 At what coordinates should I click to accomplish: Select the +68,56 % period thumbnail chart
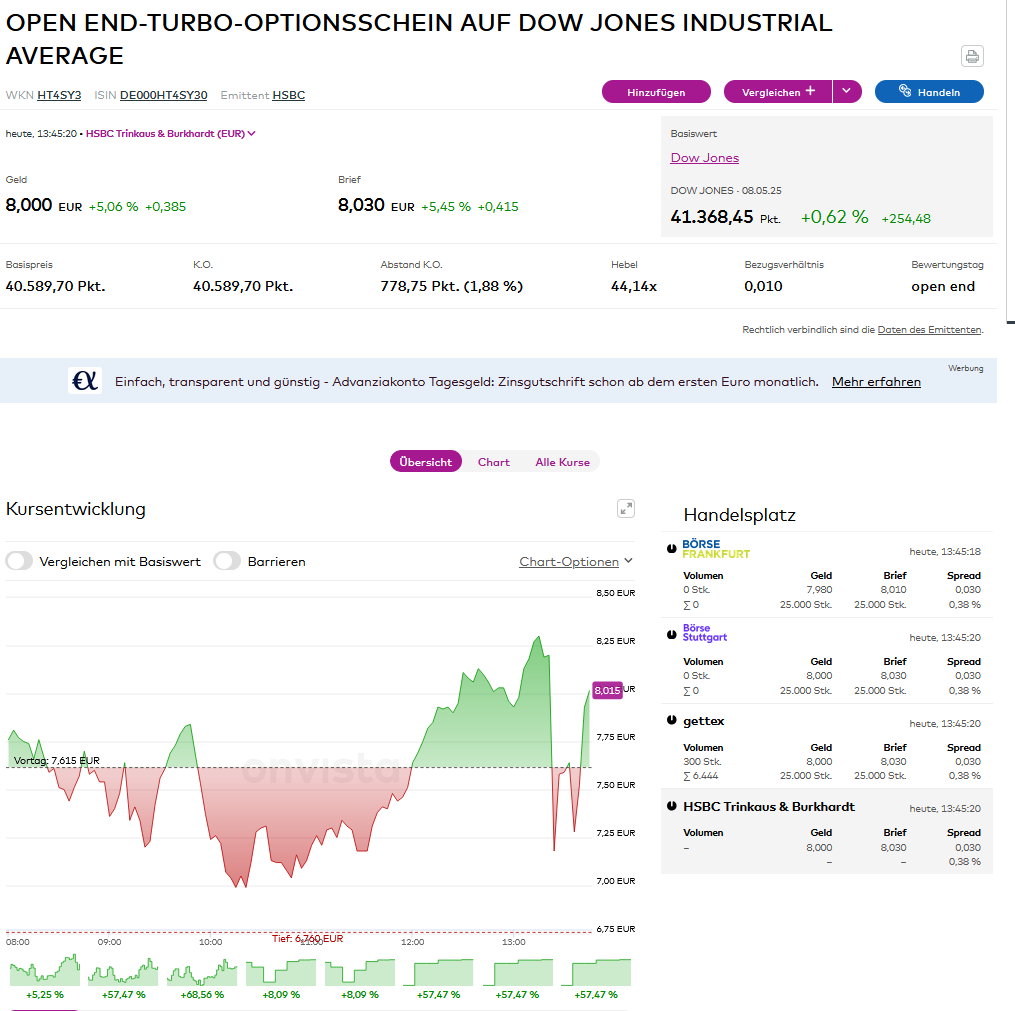202,977
